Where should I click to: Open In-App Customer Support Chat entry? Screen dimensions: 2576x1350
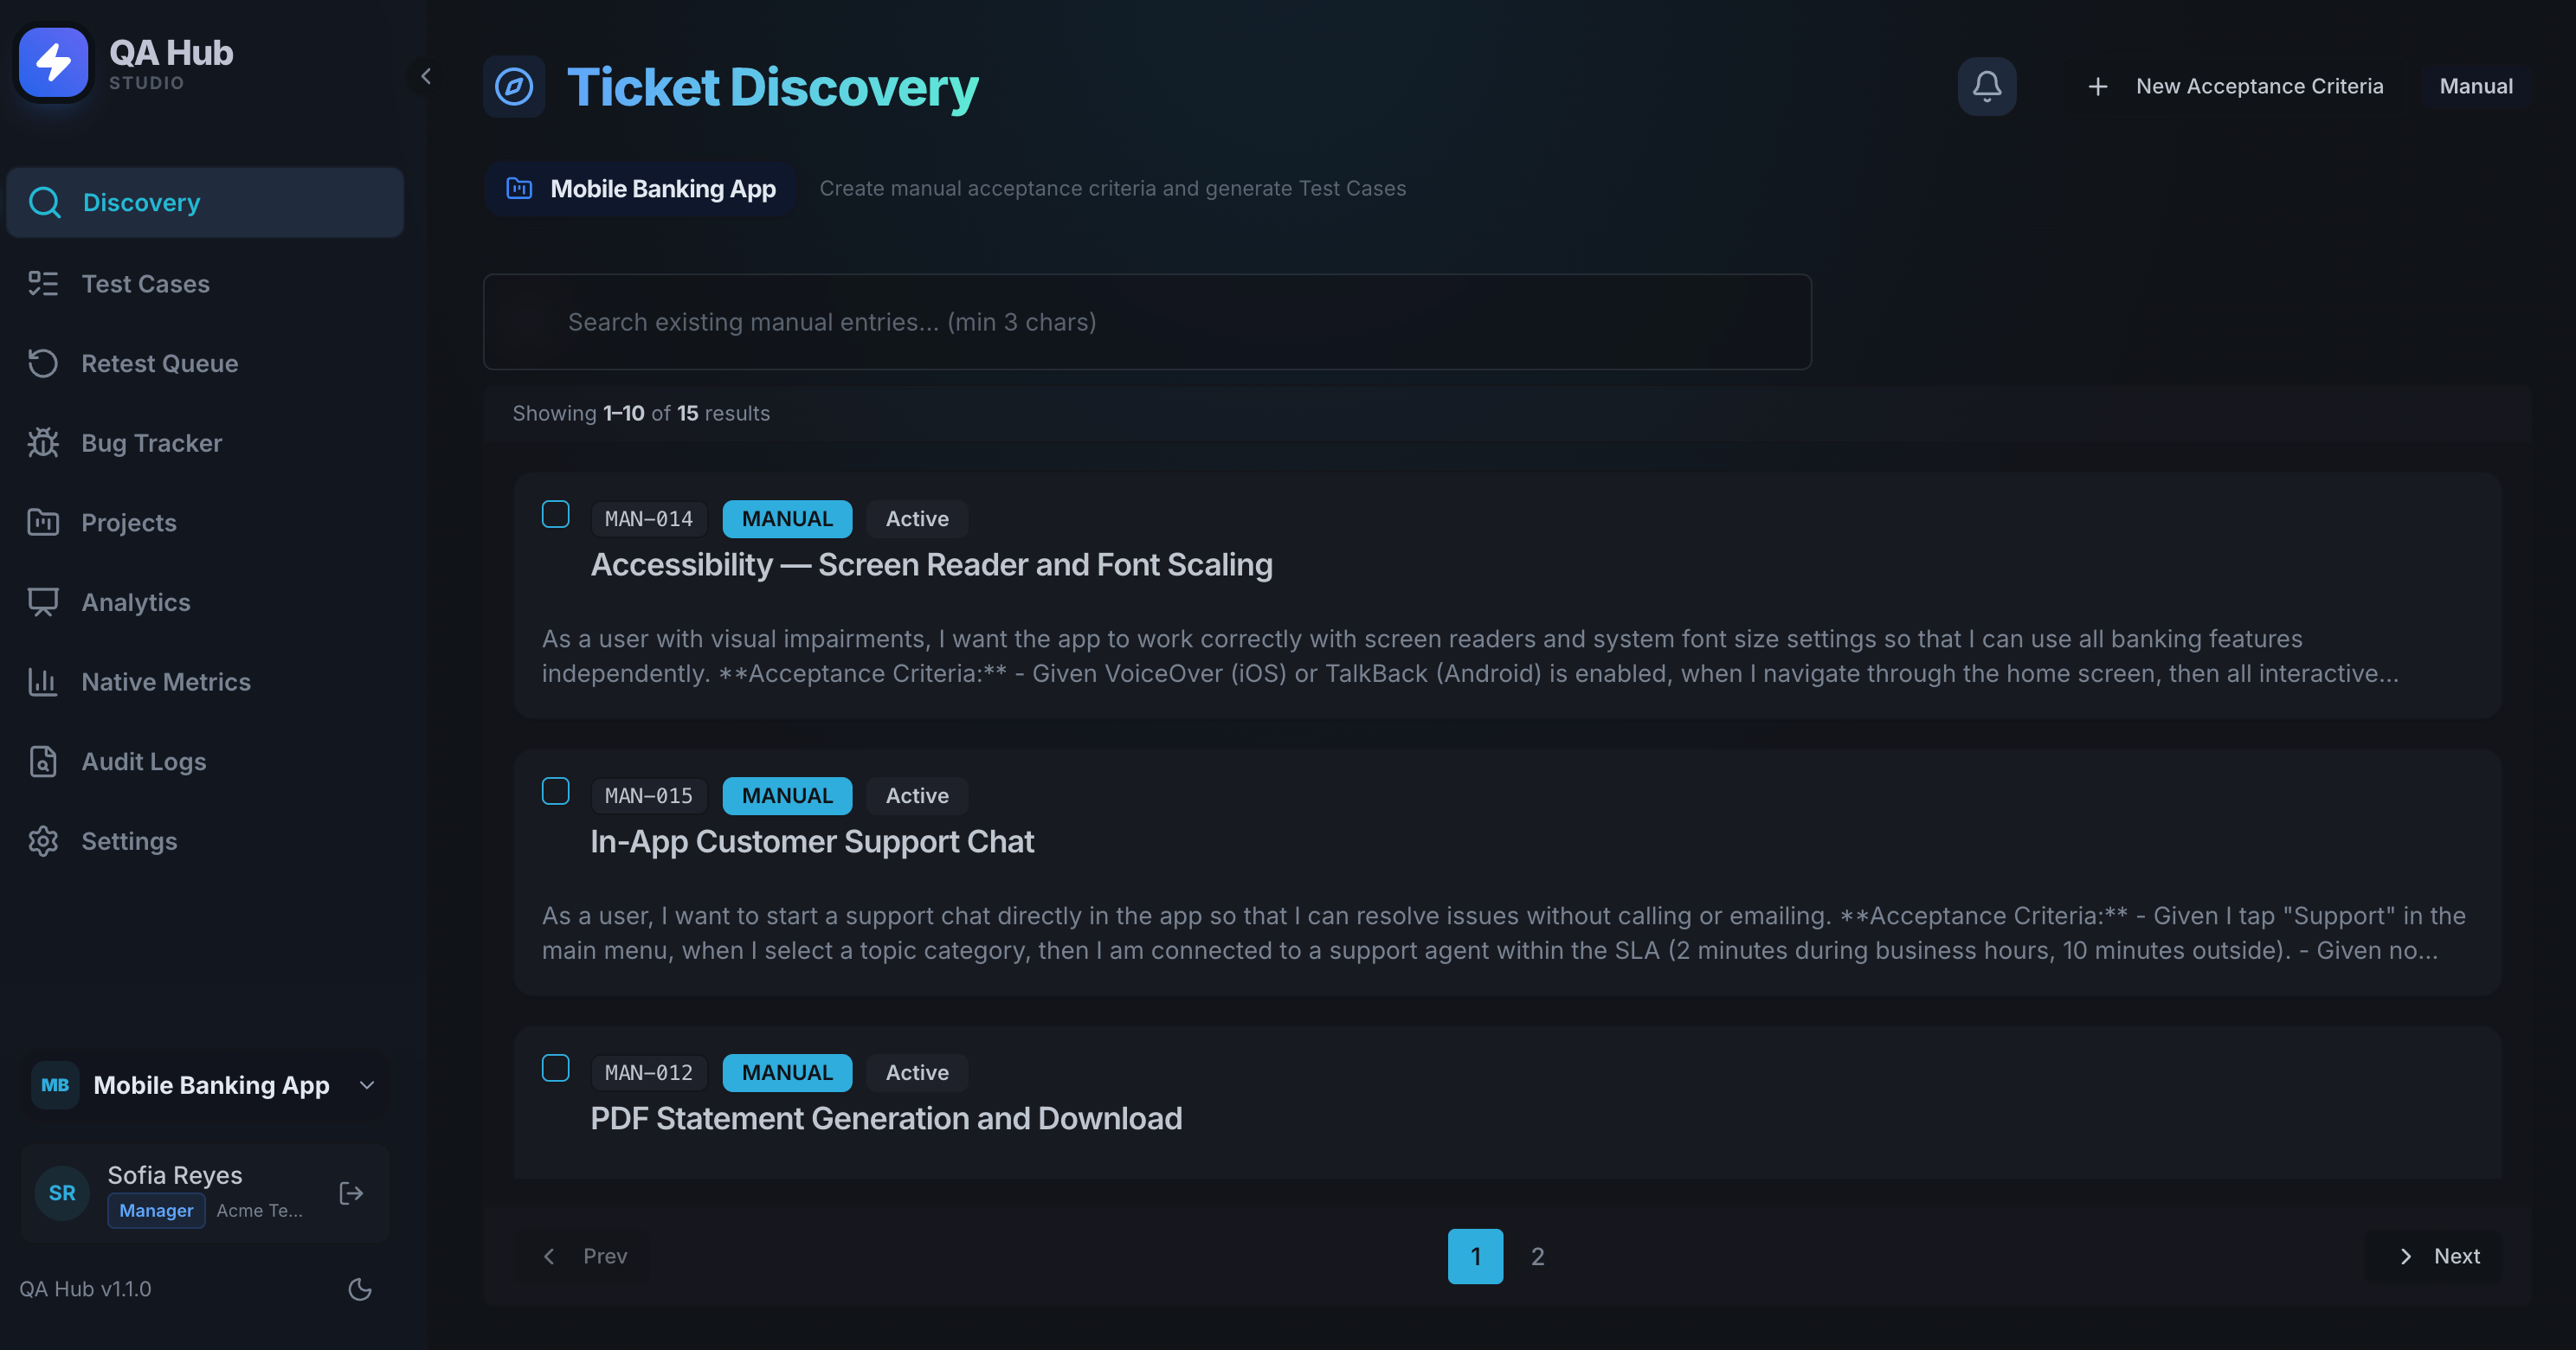click(x=812, y=842)
